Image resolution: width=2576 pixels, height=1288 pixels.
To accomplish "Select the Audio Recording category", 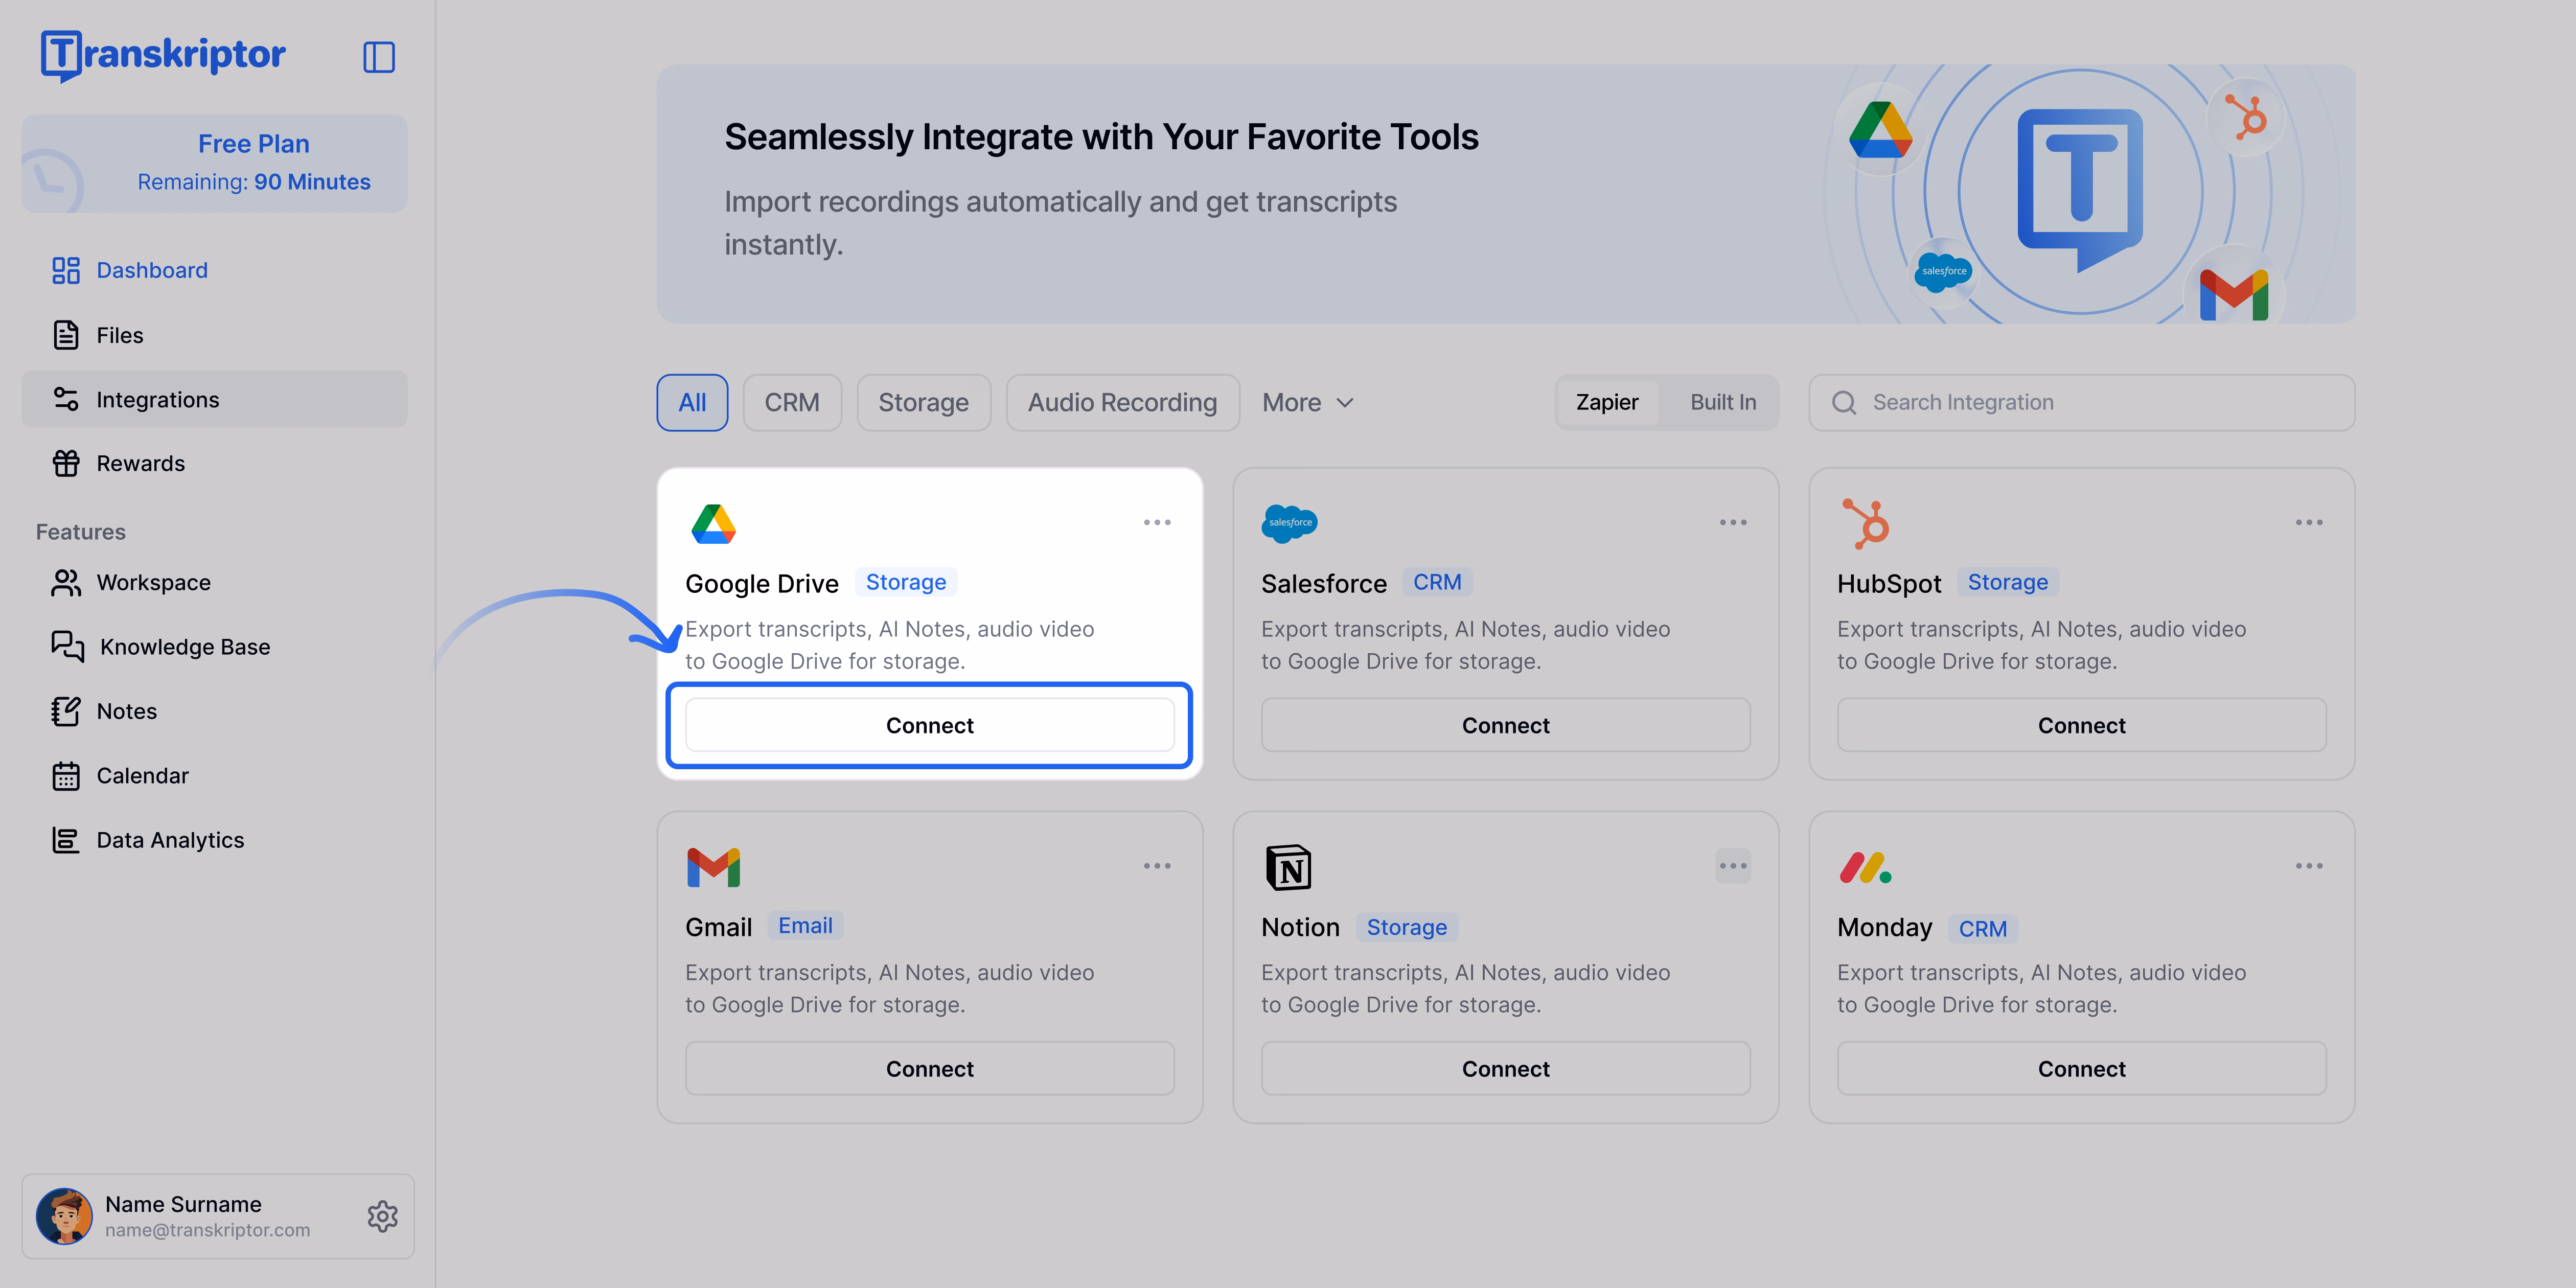I will tap(1122, 402).
